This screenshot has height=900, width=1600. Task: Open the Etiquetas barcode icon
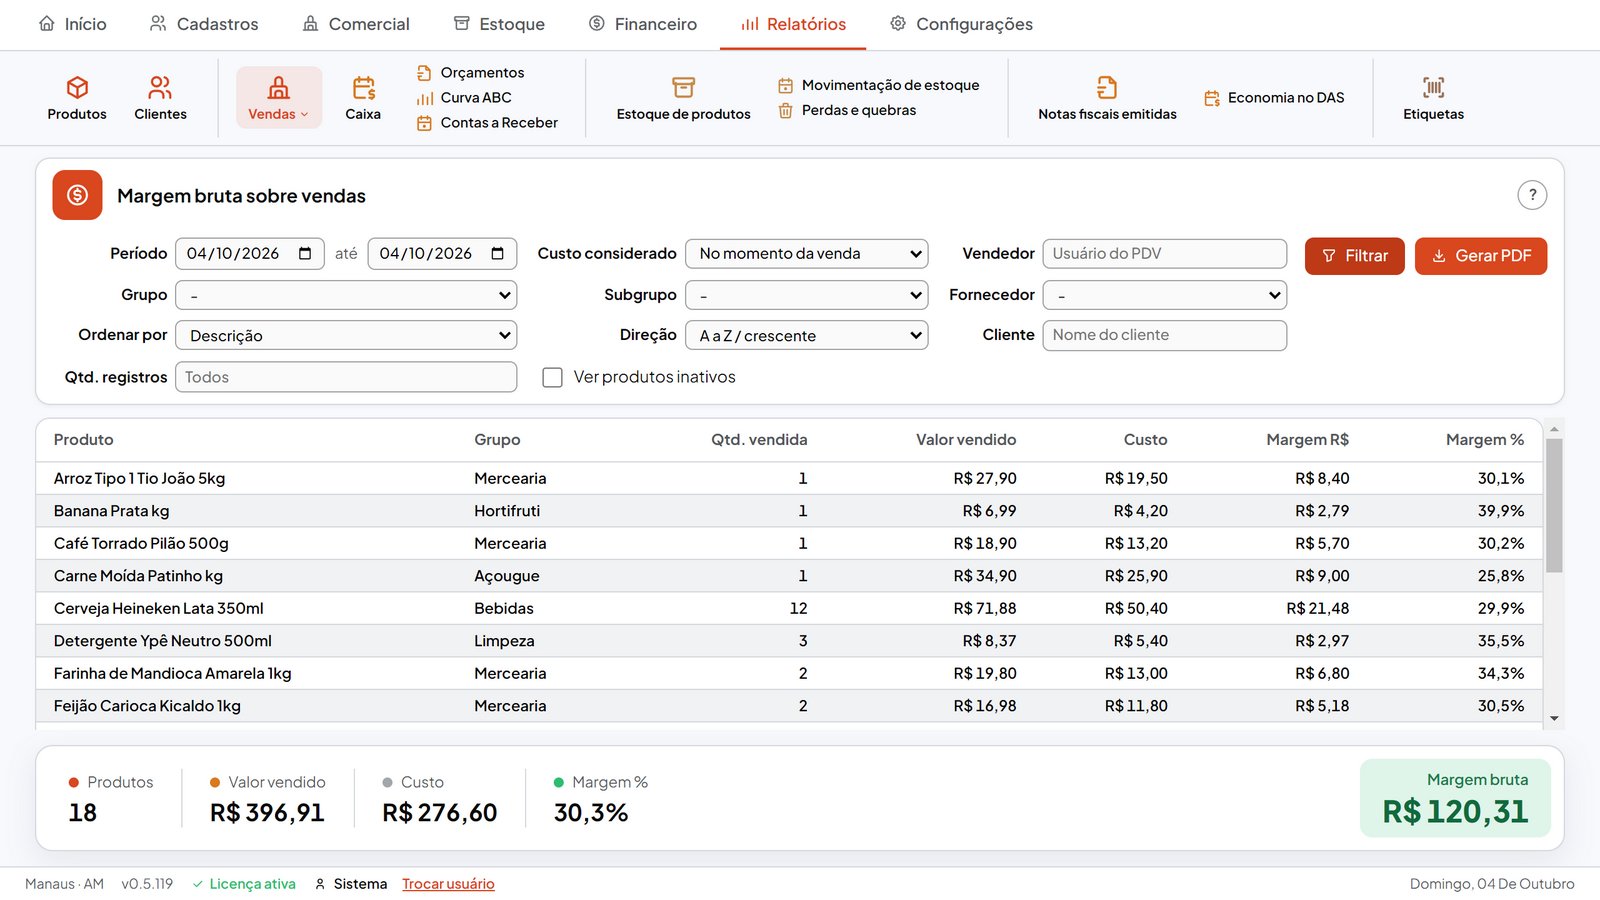1433,98
